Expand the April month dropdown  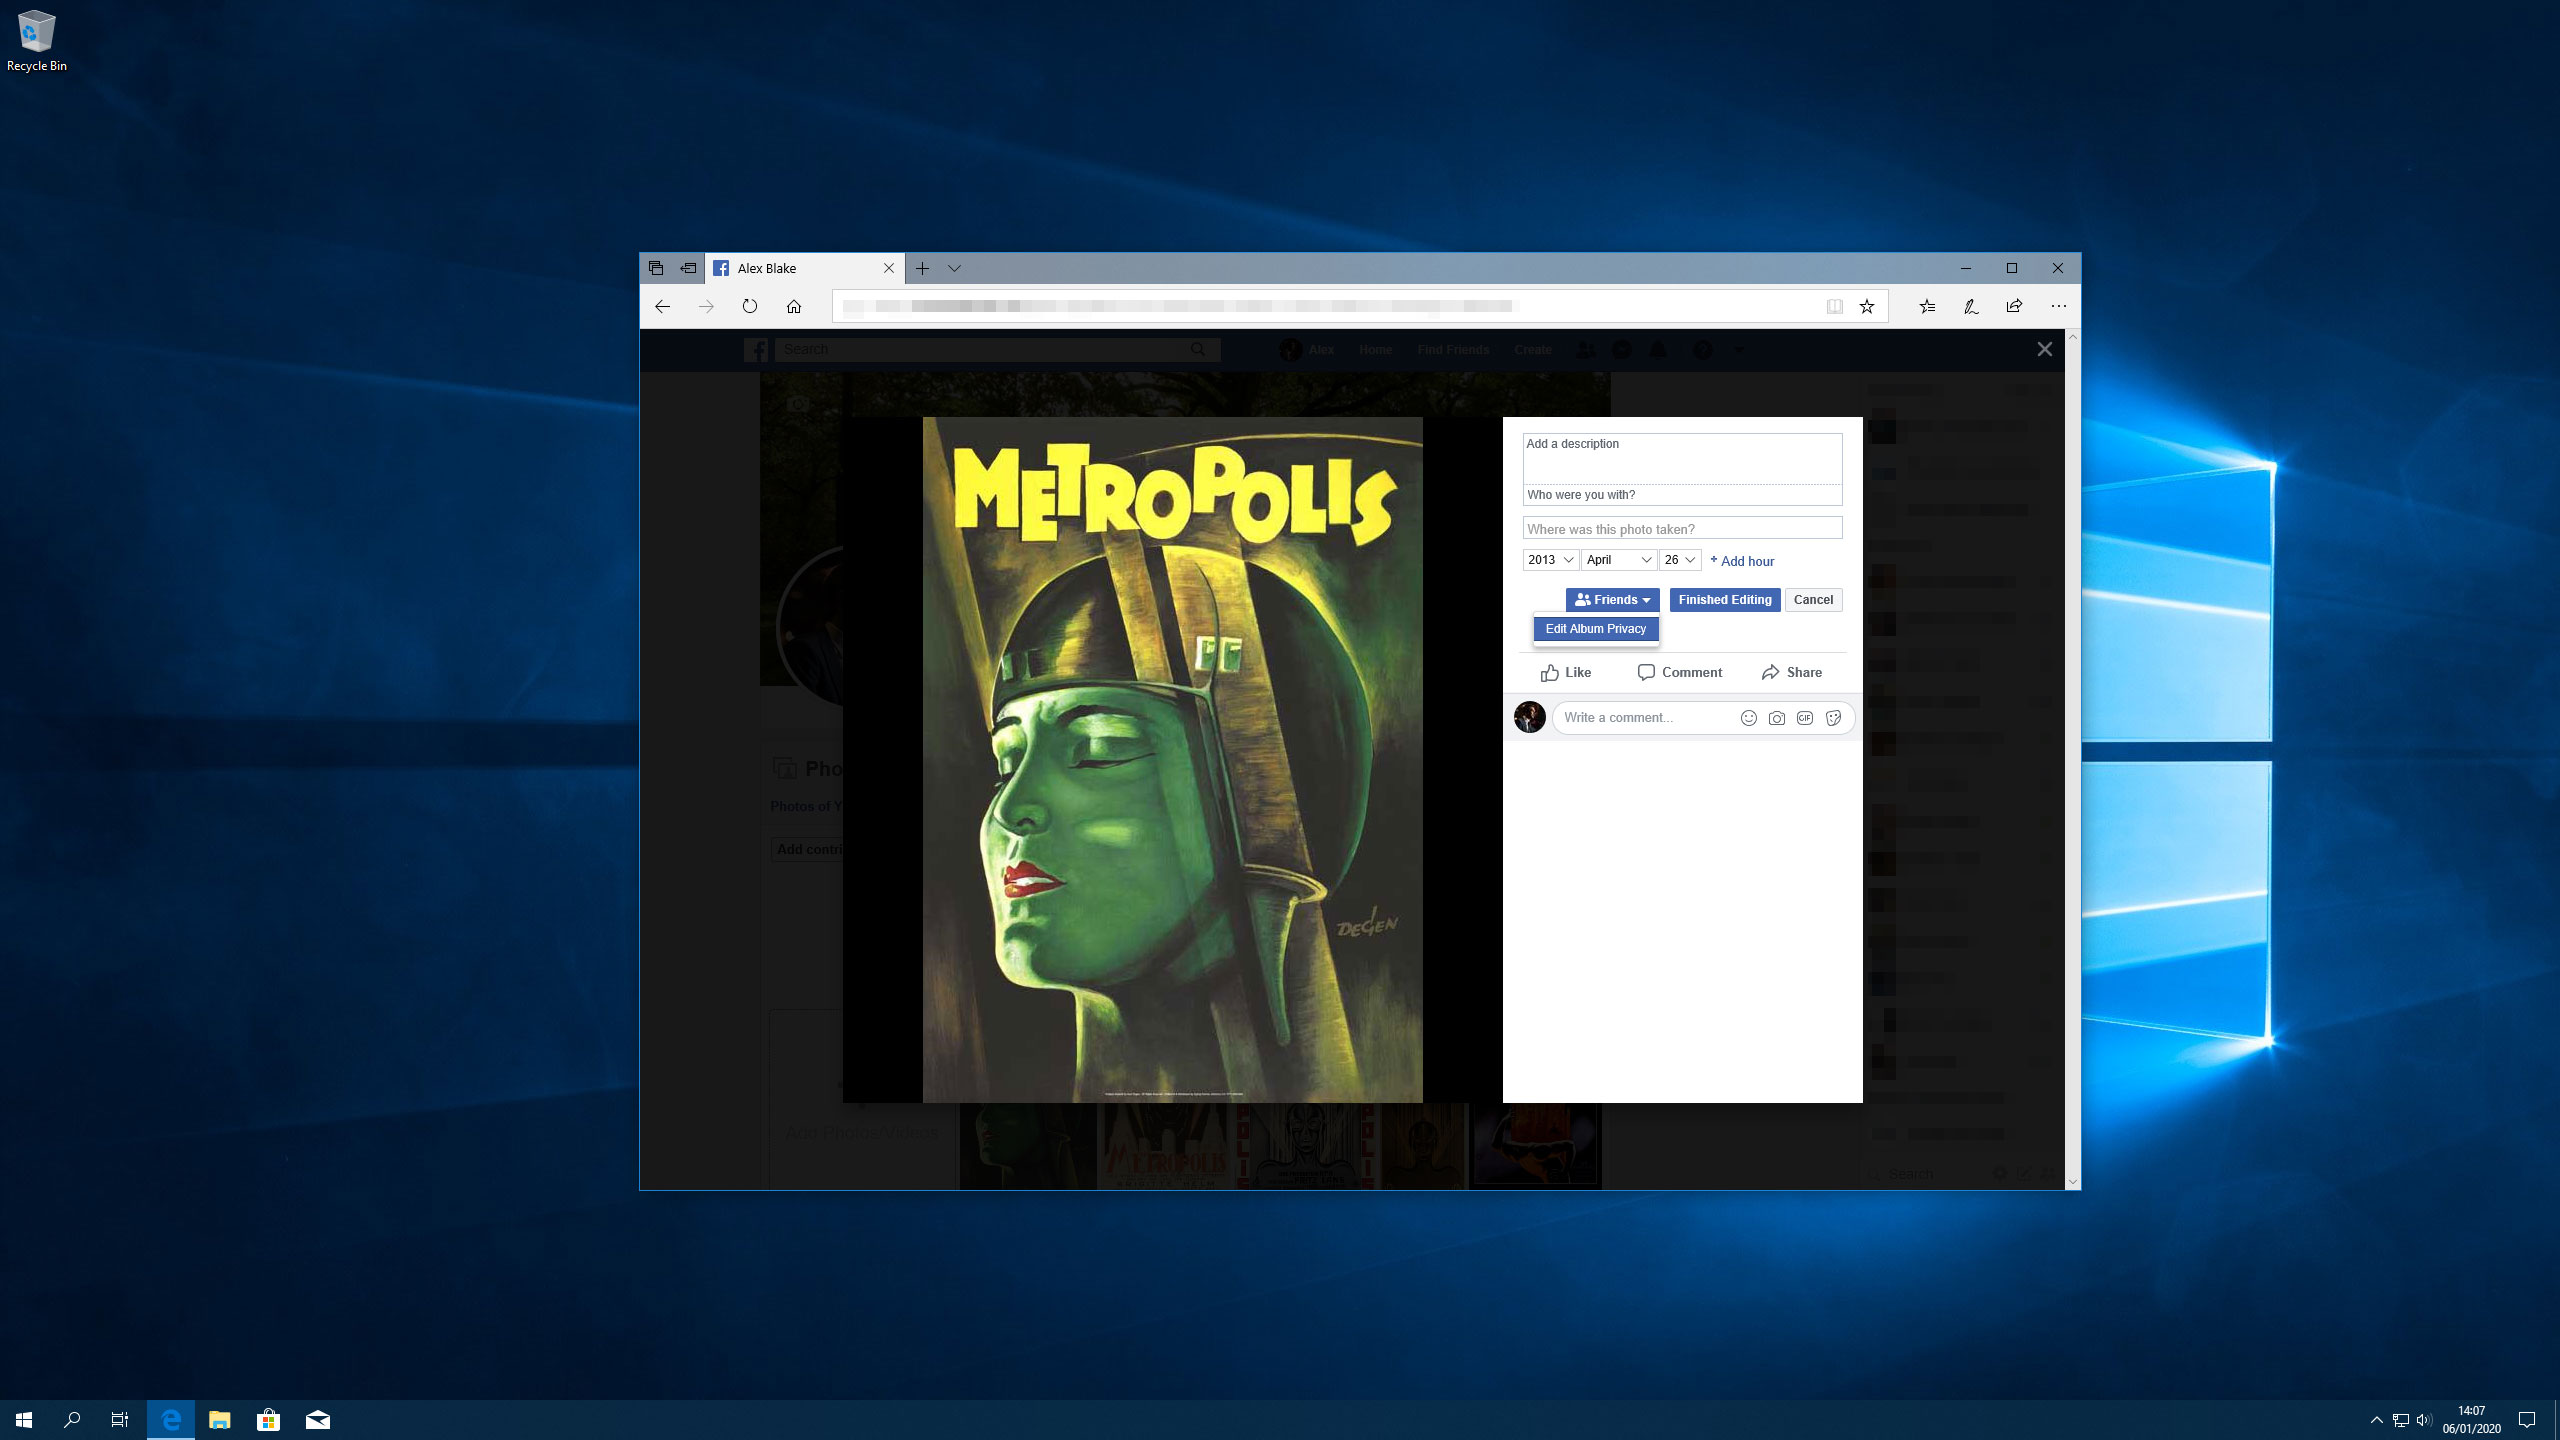click(x=1618, y=560)
